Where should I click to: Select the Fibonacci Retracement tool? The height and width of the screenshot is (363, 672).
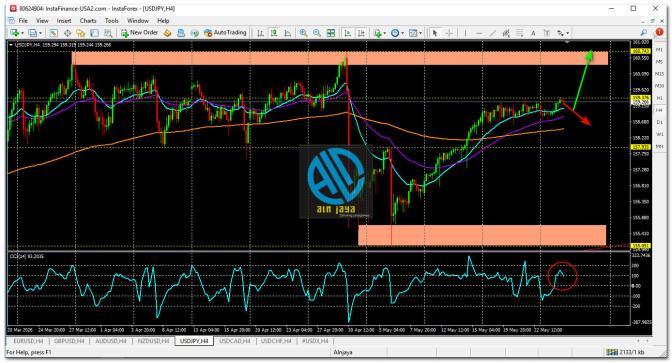click(x=520, y=33)
